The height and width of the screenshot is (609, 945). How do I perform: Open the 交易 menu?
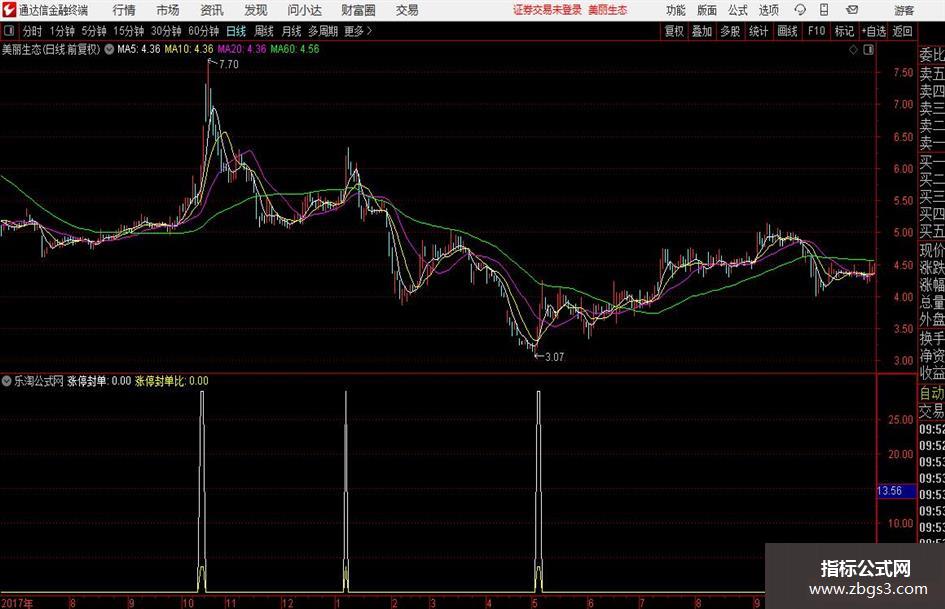point(407,10)
